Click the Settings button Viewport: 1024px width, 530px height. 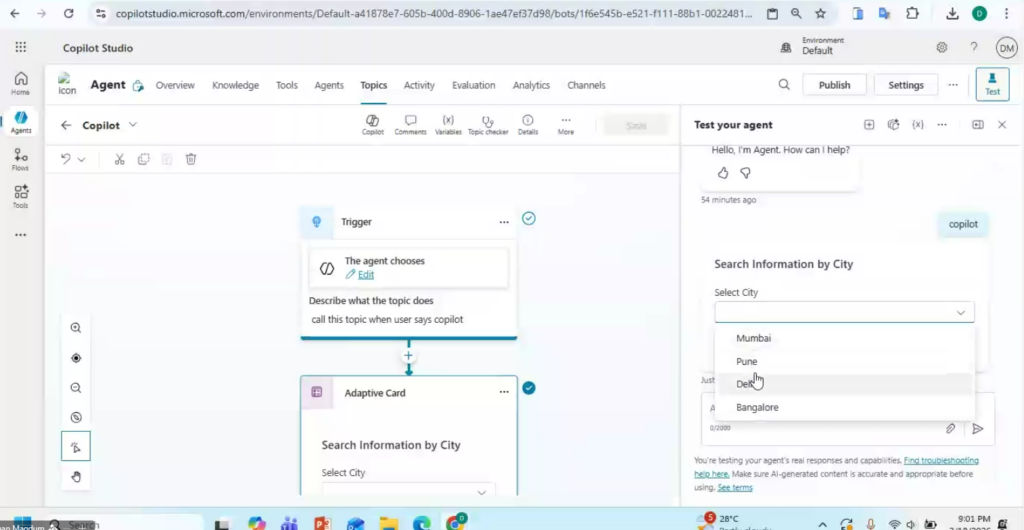point(905,85)
